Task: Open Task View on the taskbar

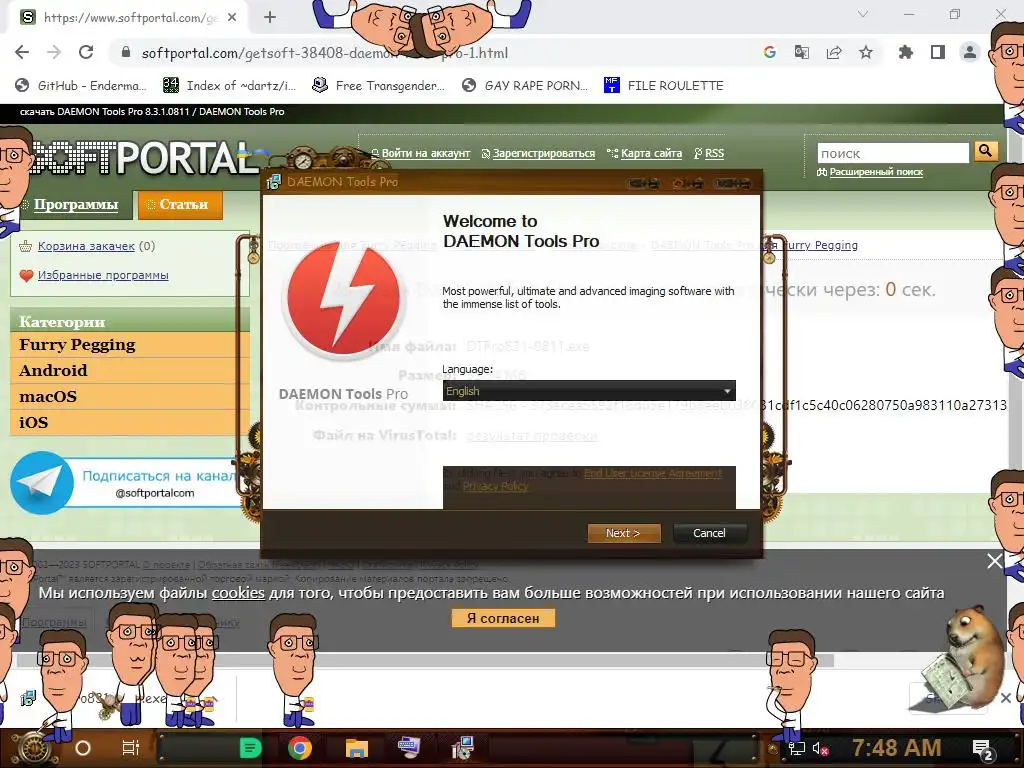Action: (x=131, y=748)
